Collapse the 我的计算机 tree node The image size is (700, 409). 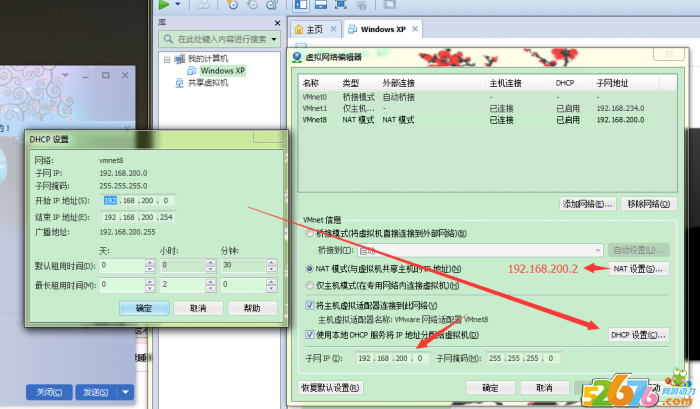167,59
